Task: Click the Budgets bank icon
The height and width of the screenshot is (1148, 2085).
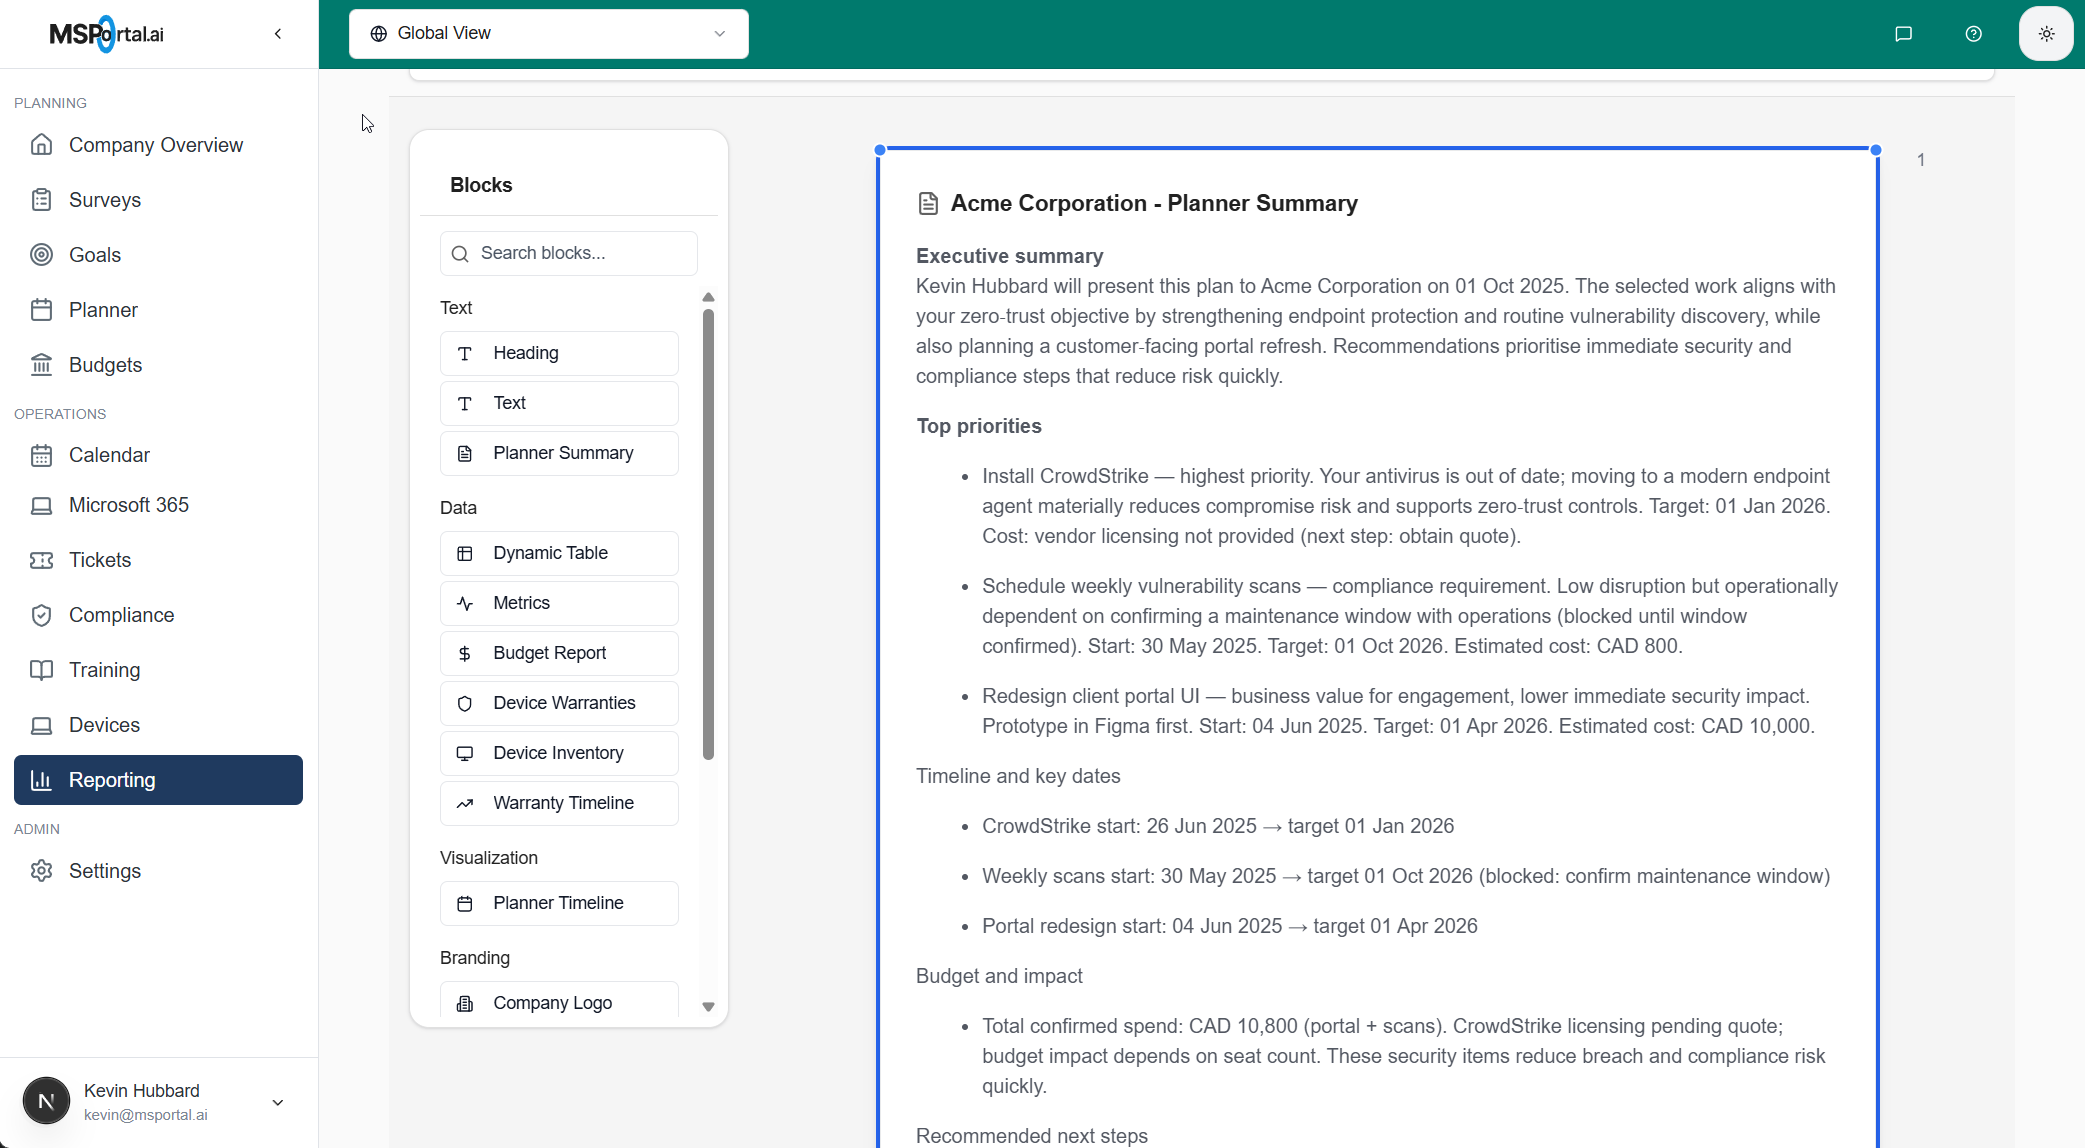Action: click(41, 365)
